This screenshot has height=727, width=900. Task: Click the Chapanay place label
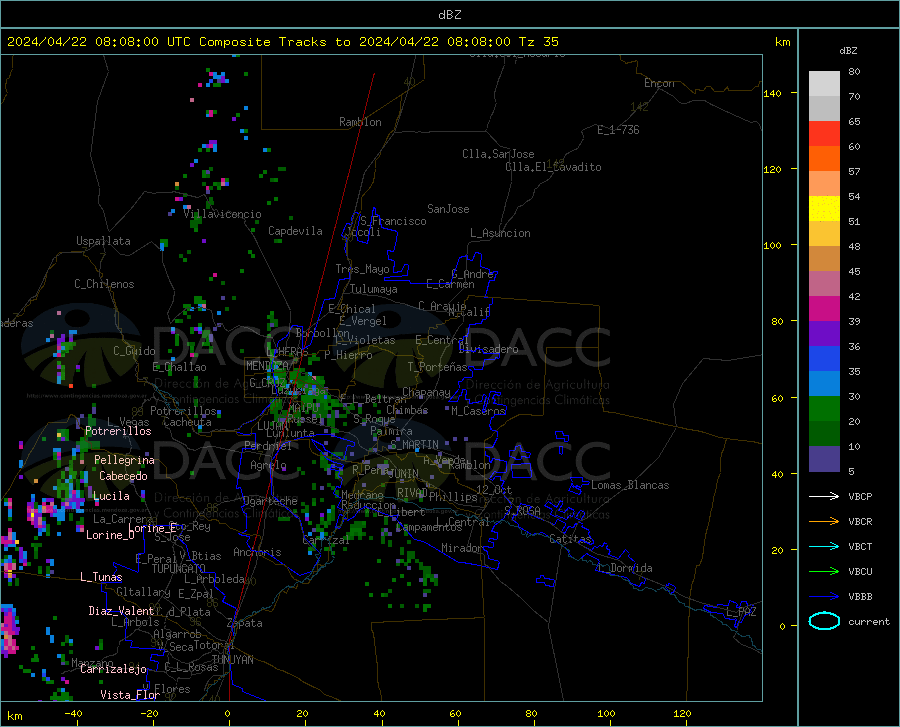click(x=426, y=392)
